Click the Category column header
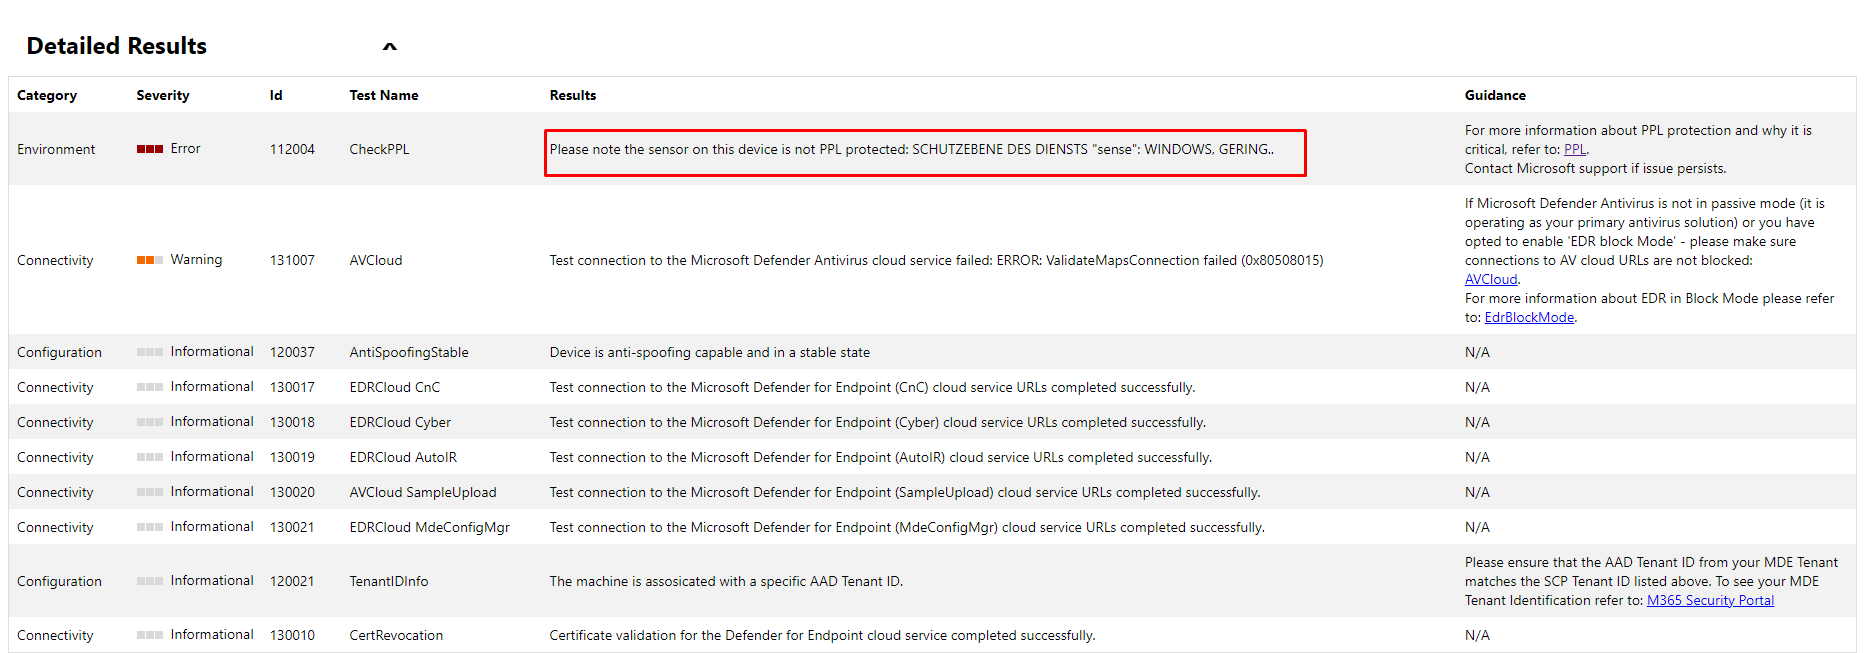1869x653 pixels. 47,95
